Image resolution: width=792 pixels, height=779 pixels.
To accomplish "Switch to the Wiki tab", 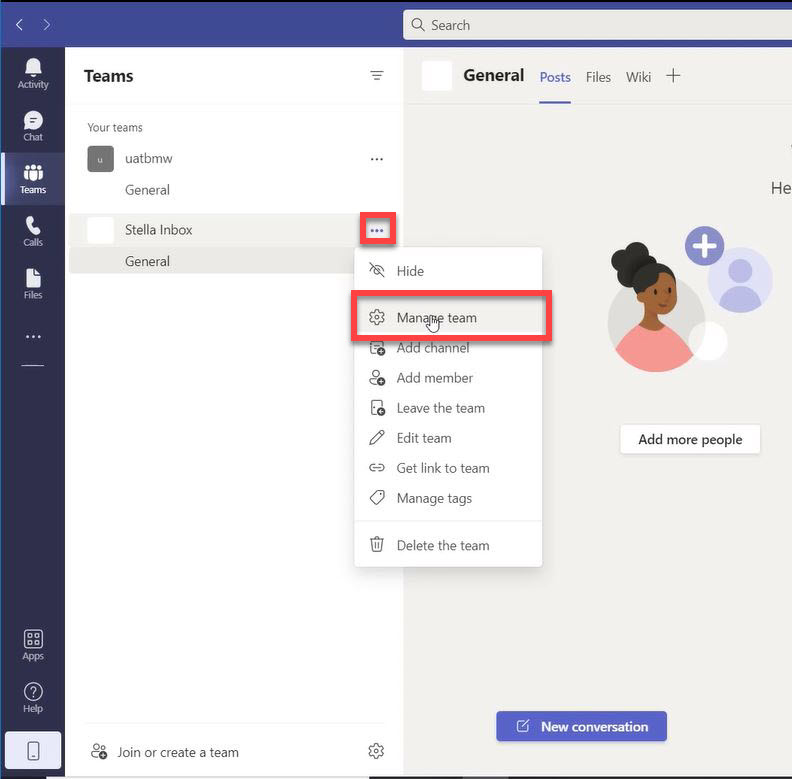I will click(x=638, y=77).
